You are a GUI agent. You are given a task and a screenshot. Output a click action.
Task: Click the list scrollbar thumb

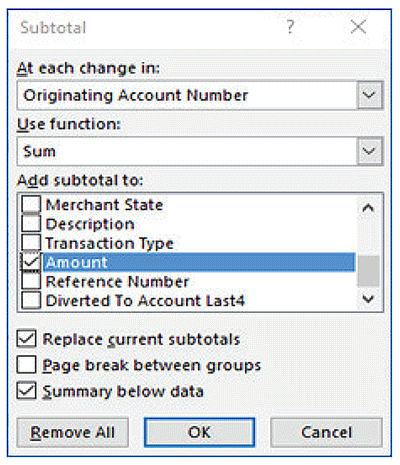point(368,271)
